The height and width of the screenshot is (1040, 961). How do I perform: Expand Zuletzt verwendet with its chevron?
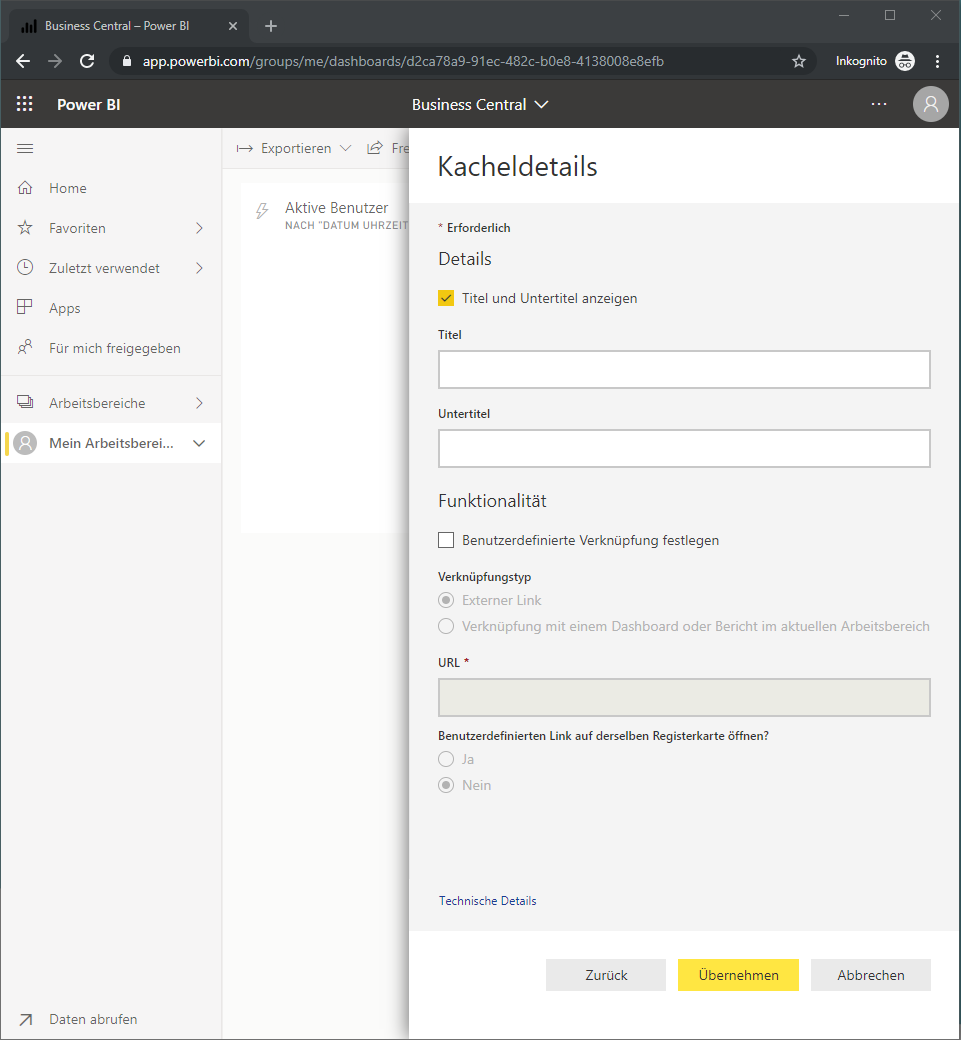(x=199, y=268)
